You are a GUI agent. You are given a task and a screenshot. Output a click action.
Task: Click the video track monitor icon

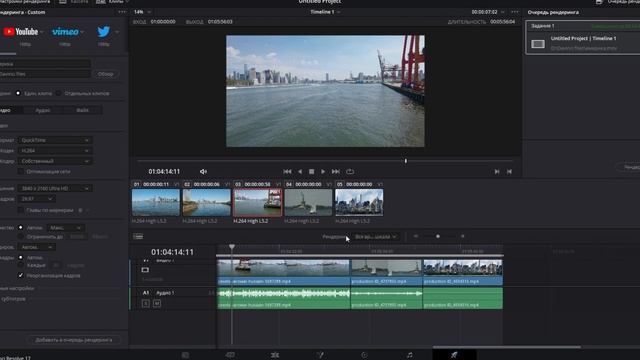(x=145, y=270)
